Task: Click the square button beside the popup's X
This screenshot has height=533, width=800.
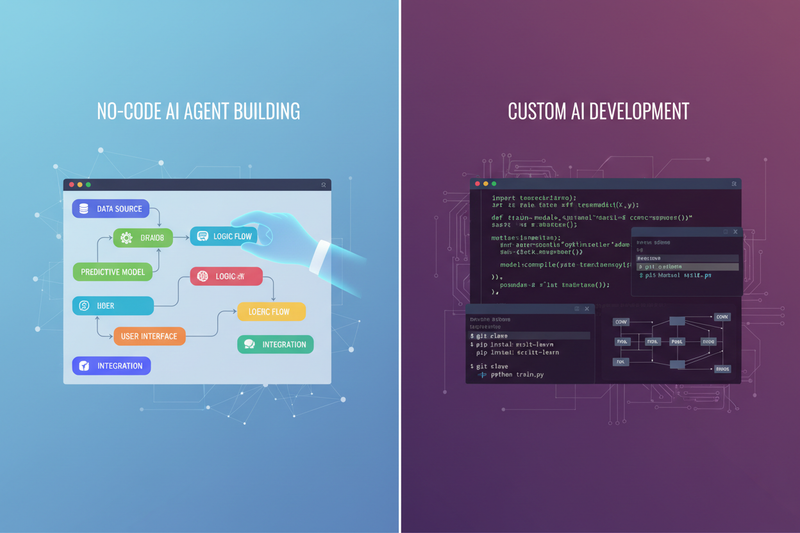Action: point(726,232)
